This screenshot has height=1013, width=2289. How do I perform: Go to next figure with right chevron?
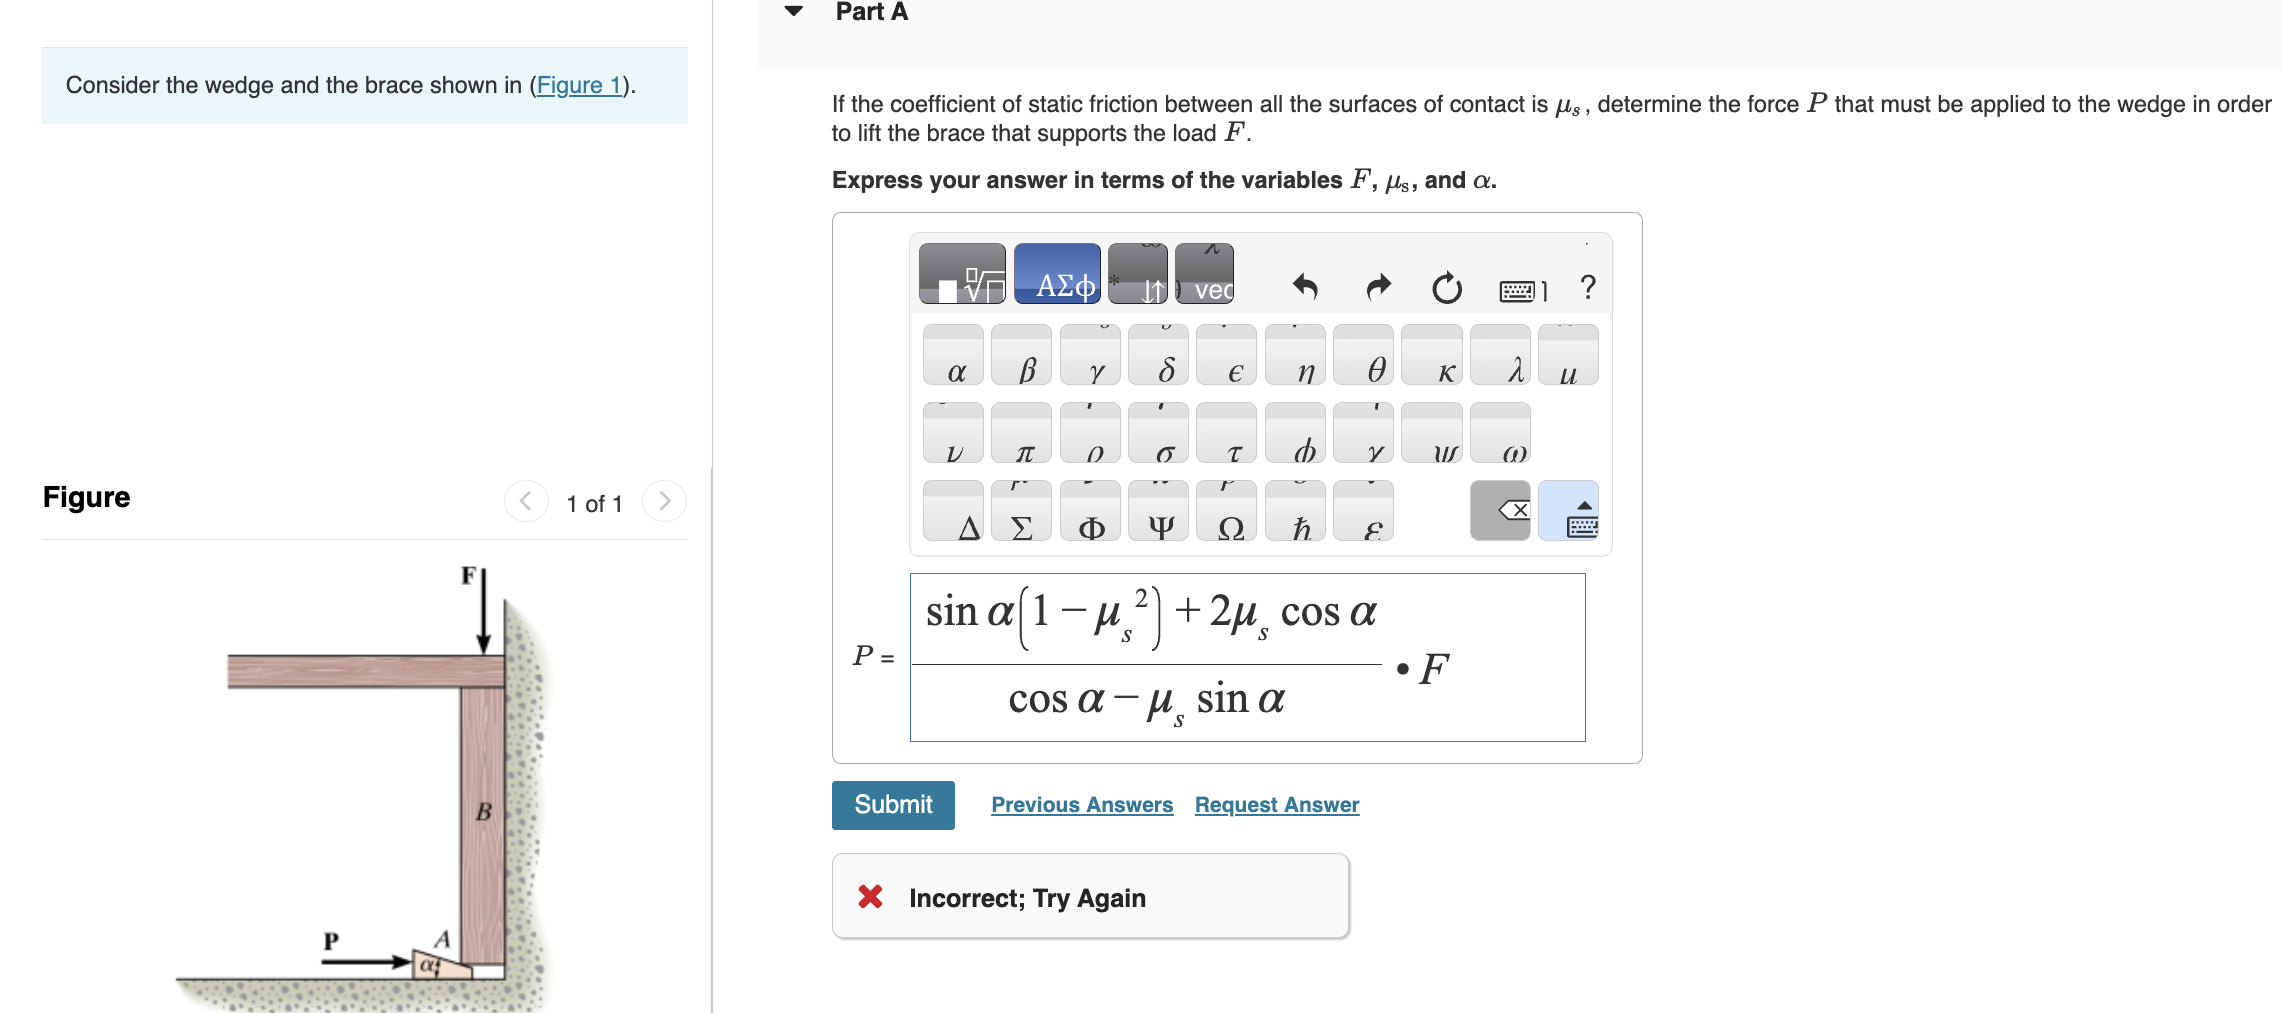click(665, 502)
